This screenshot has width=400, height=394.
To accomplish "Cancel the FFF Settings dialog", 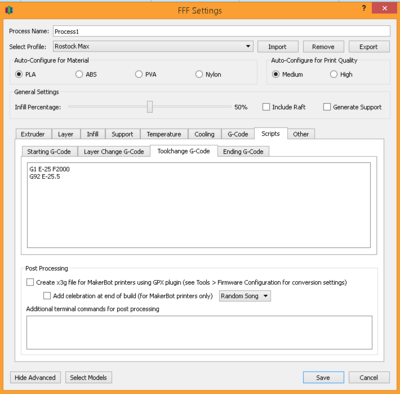I will click(369, 377).
